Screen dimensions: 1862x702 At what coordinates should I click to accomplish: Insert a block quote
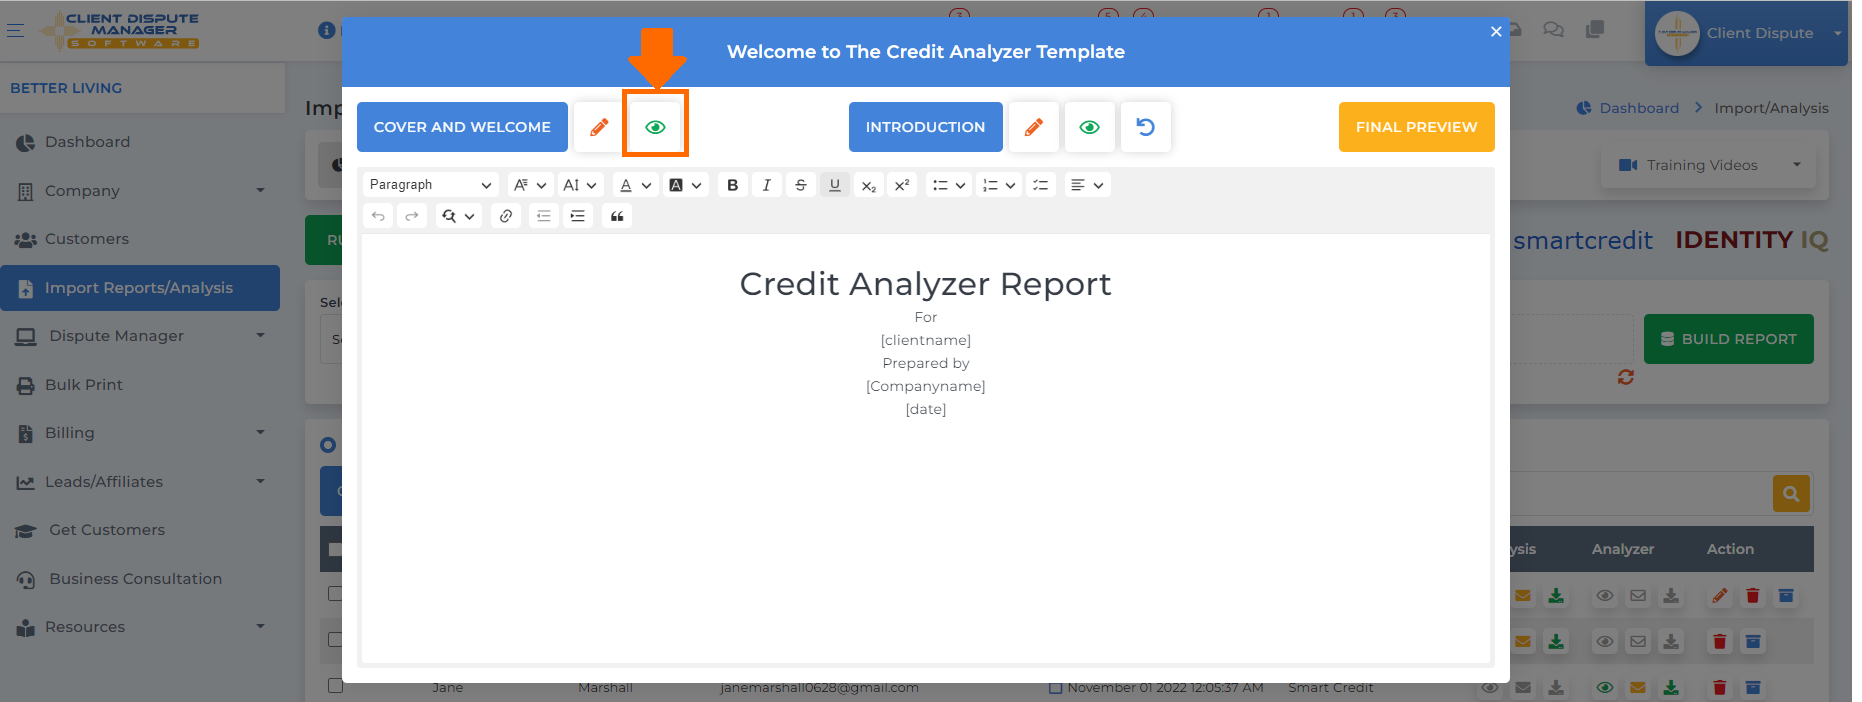point(617,216)
